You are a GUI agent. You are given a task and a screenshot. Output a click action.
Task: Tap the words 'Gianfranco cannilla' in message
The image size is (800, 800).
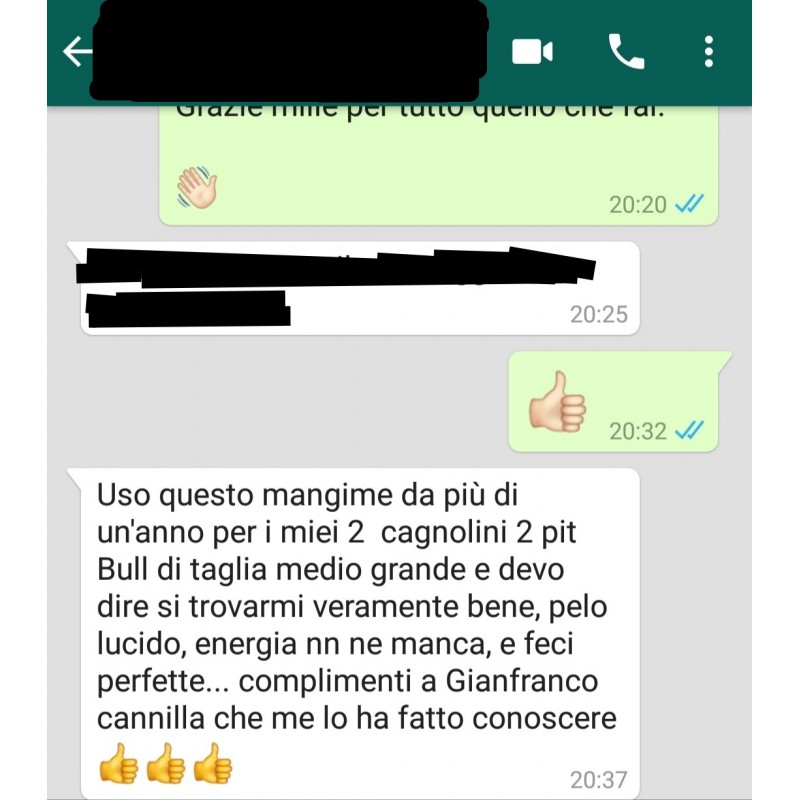click(x=347, y=699)
